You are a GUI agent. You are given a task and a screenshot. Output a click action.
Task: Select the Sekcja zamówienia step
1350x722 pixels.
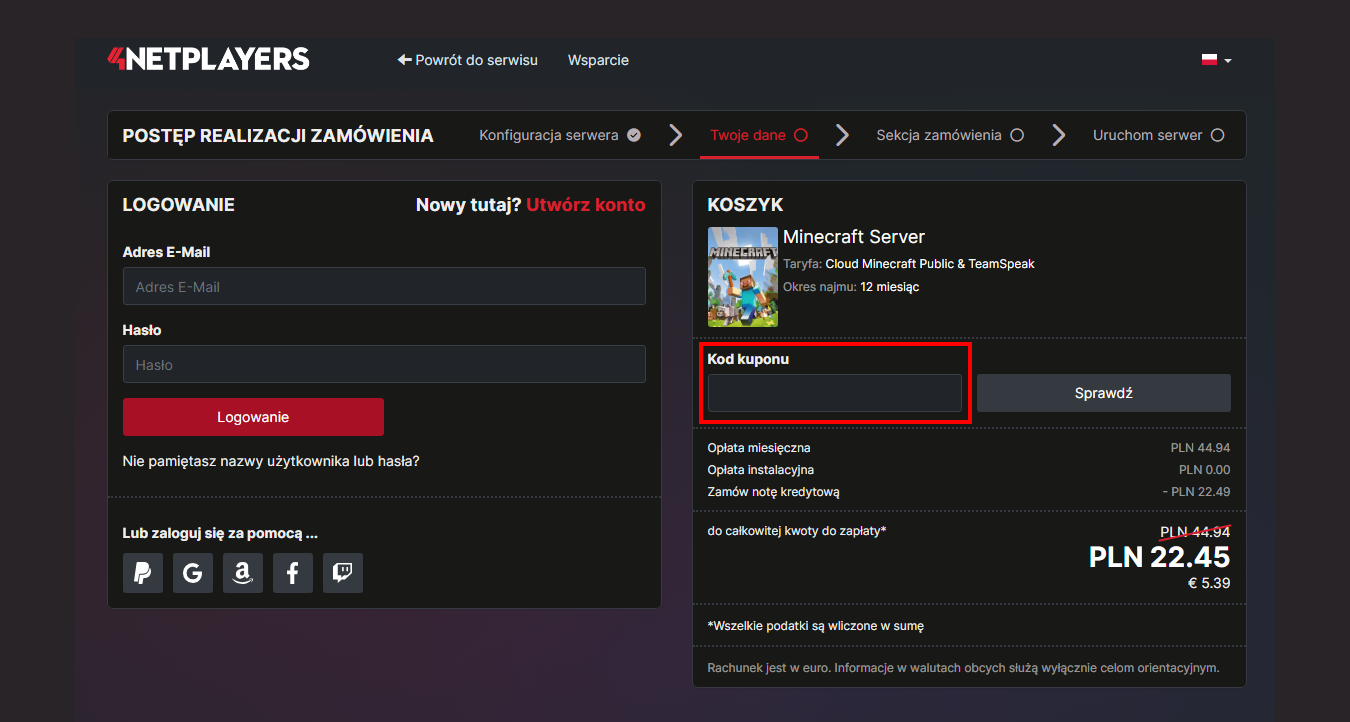(x=950, y=135)
